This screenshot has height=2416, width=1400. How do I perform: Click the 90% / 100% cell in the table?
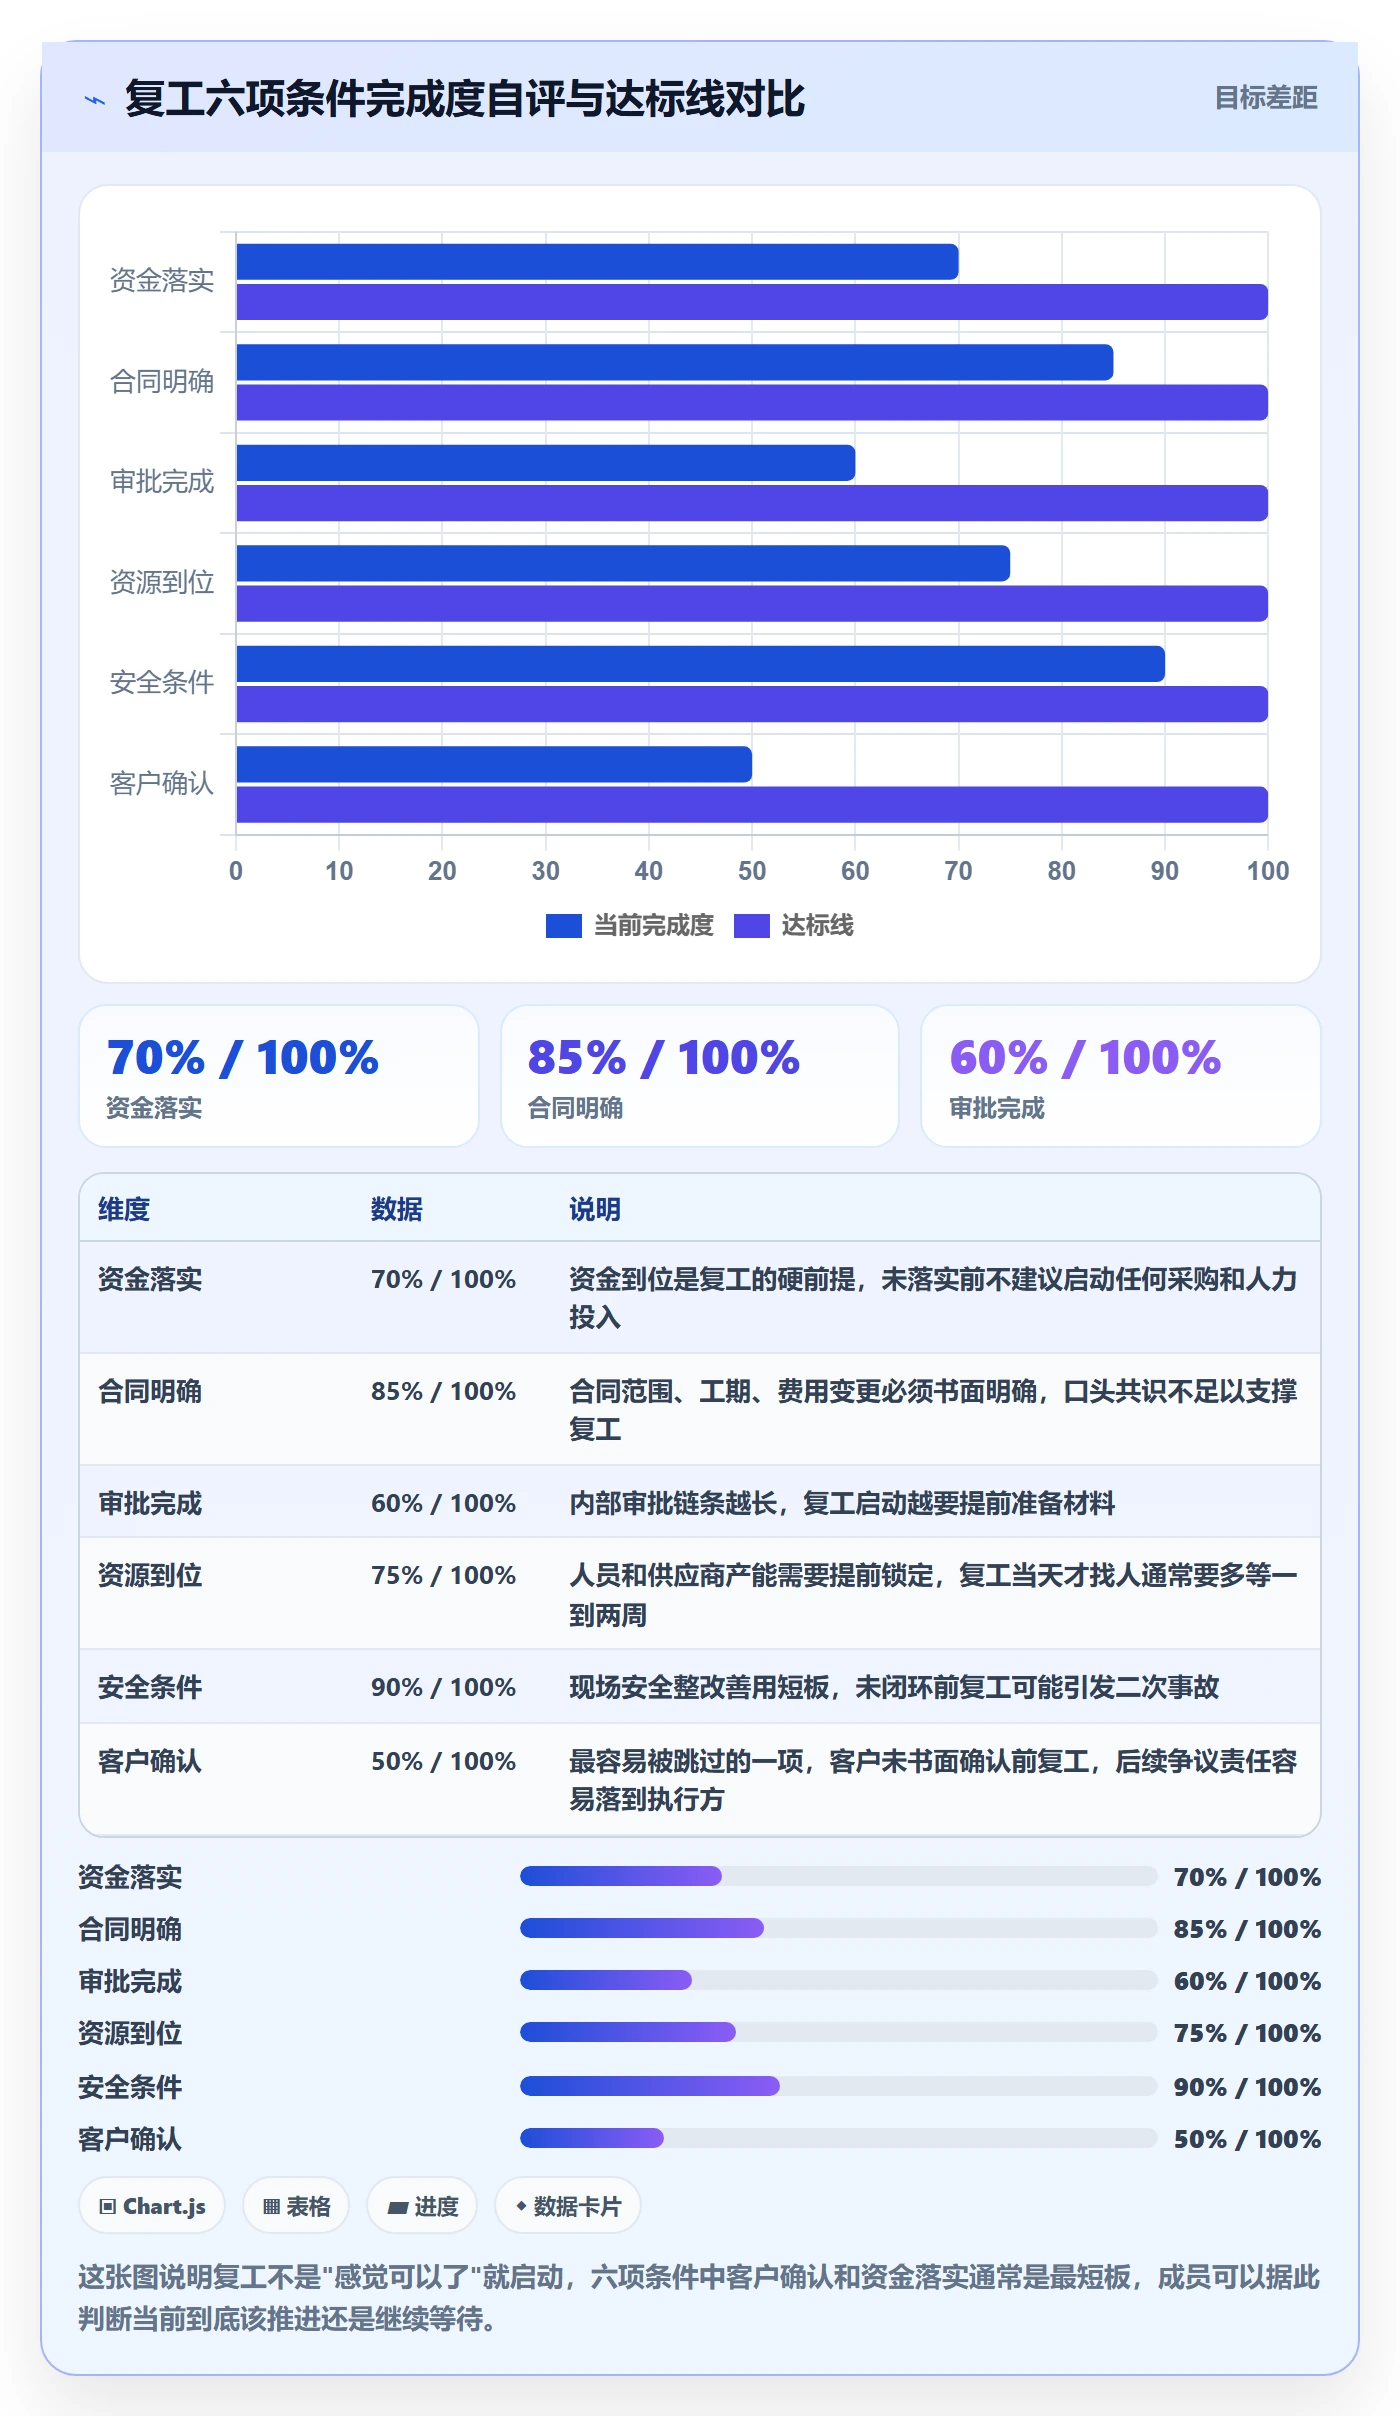pos(443,1687)
